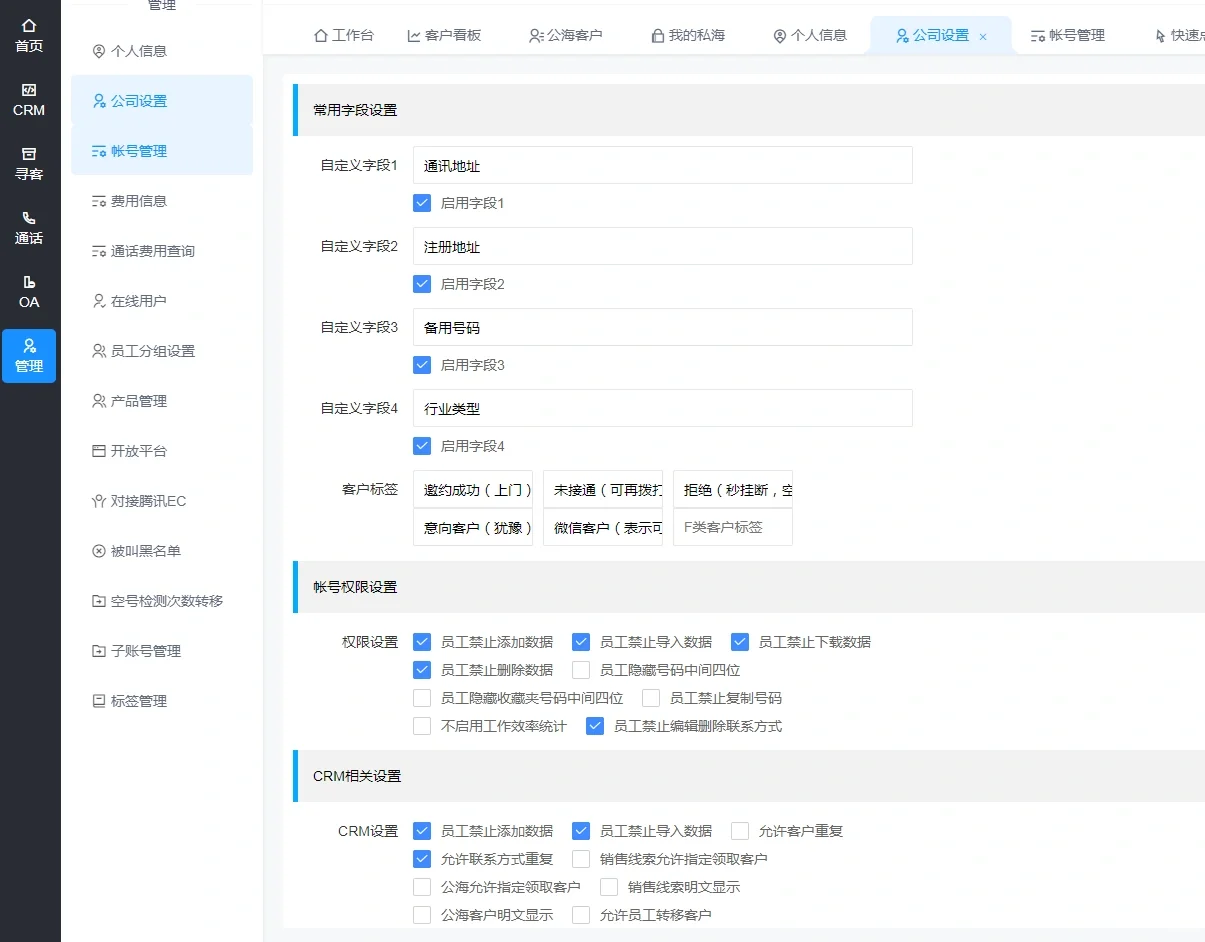Image resolution: width=1205 pixels, height=942 pixels.
Task: Edit the 自定义字段2 field 注册地址
Action: 663,246
